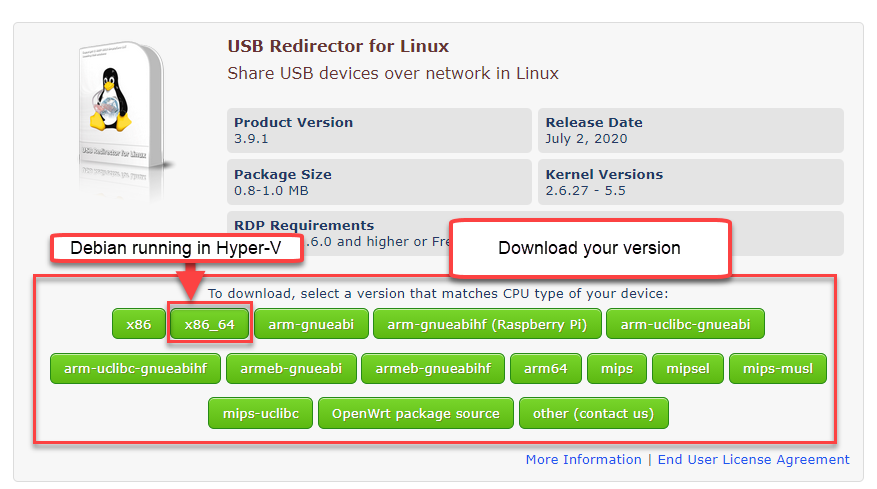877x489 pixels.
Task: Open the More Information link
Action: coord(583,460)
